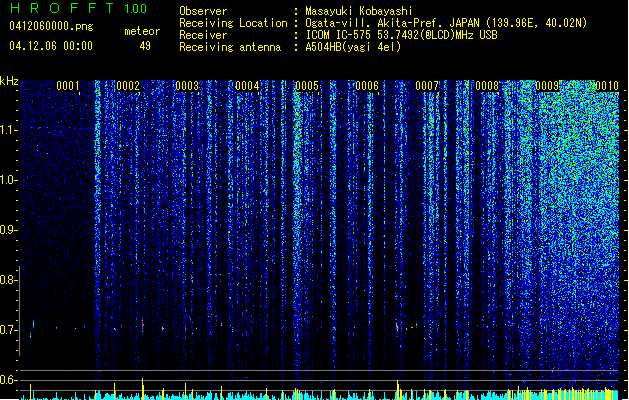Click time marker 0007
Viewport: 629px width, 400px height.
click(x=427, y=86)
